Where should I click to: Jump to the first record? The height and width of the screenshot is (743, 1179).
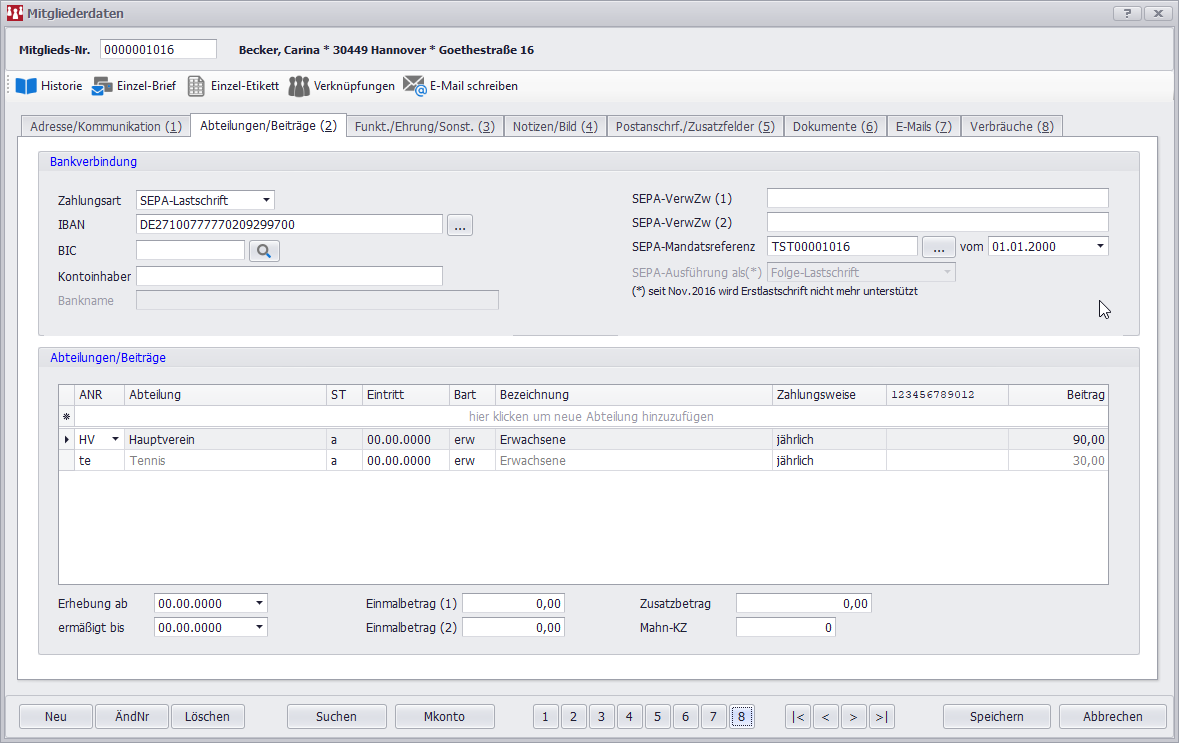798,716
